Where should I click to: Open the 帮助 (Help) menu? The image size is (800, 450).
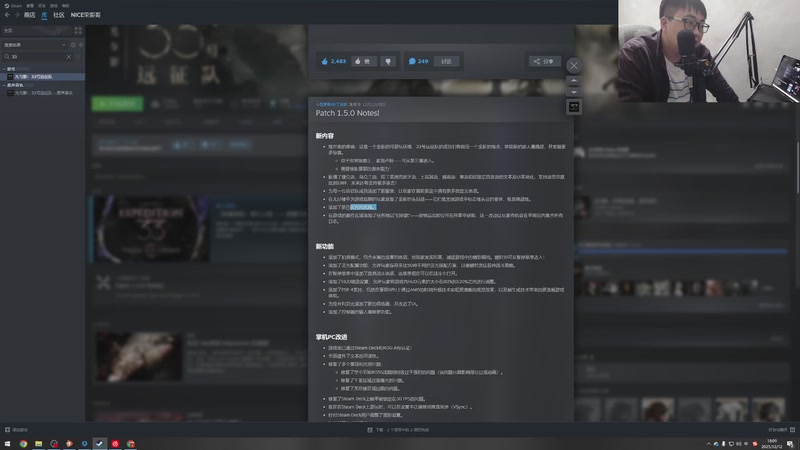(x=65, y=6)
